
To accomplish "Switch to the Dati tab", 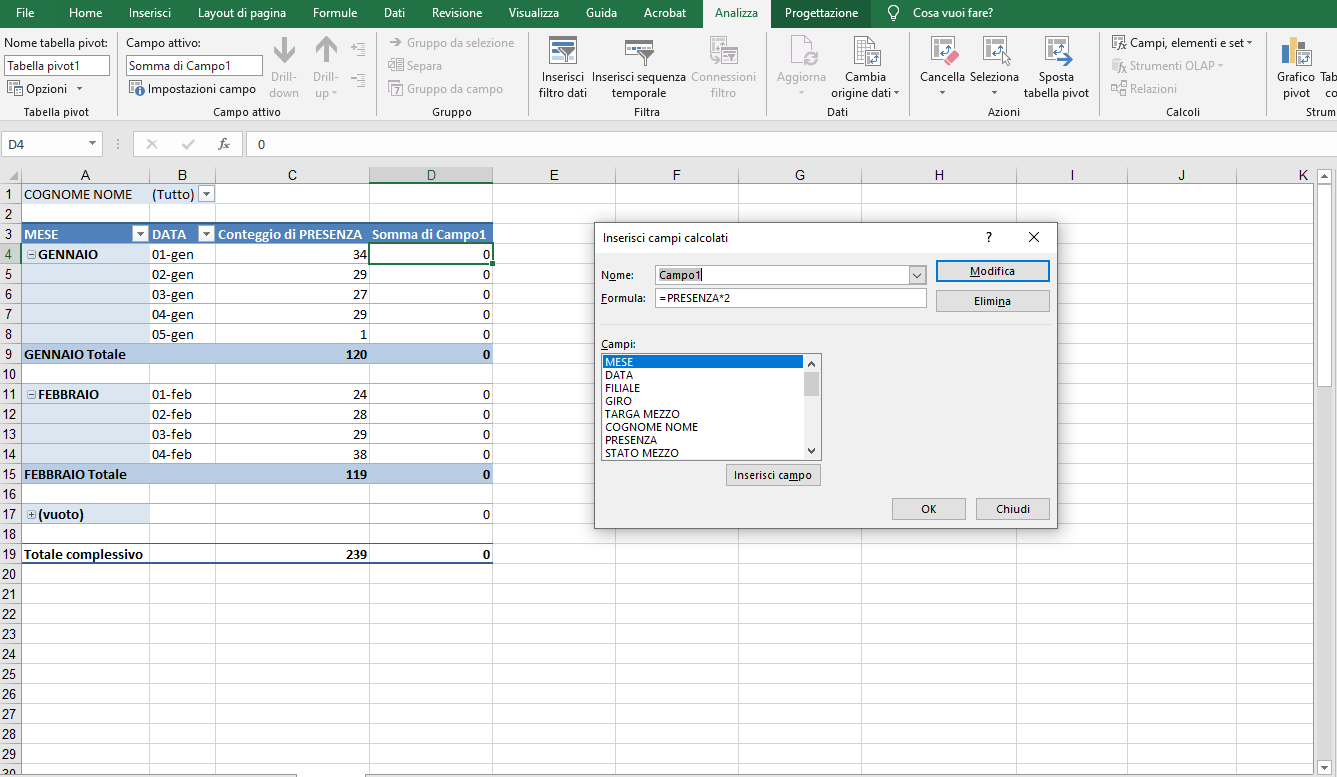I will point(395,13).
